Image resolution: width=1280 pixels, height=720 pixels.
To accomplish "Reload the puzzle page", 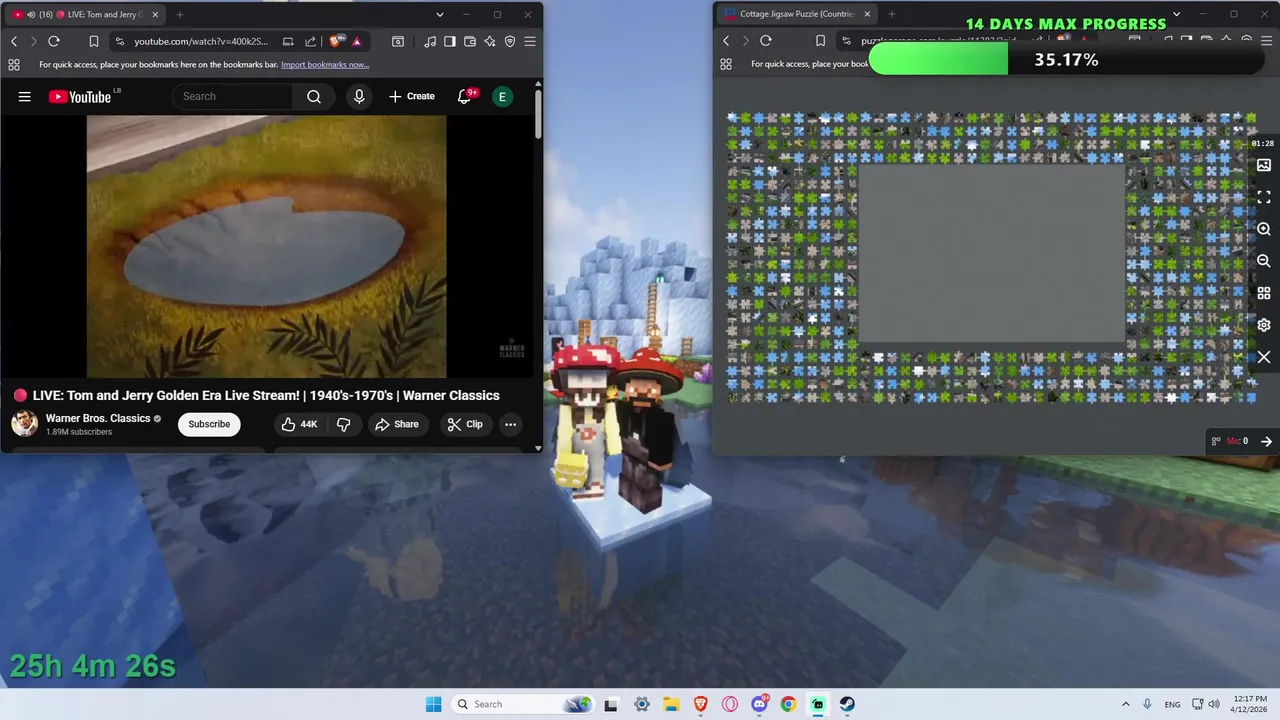I will click(x=766, y=40).
